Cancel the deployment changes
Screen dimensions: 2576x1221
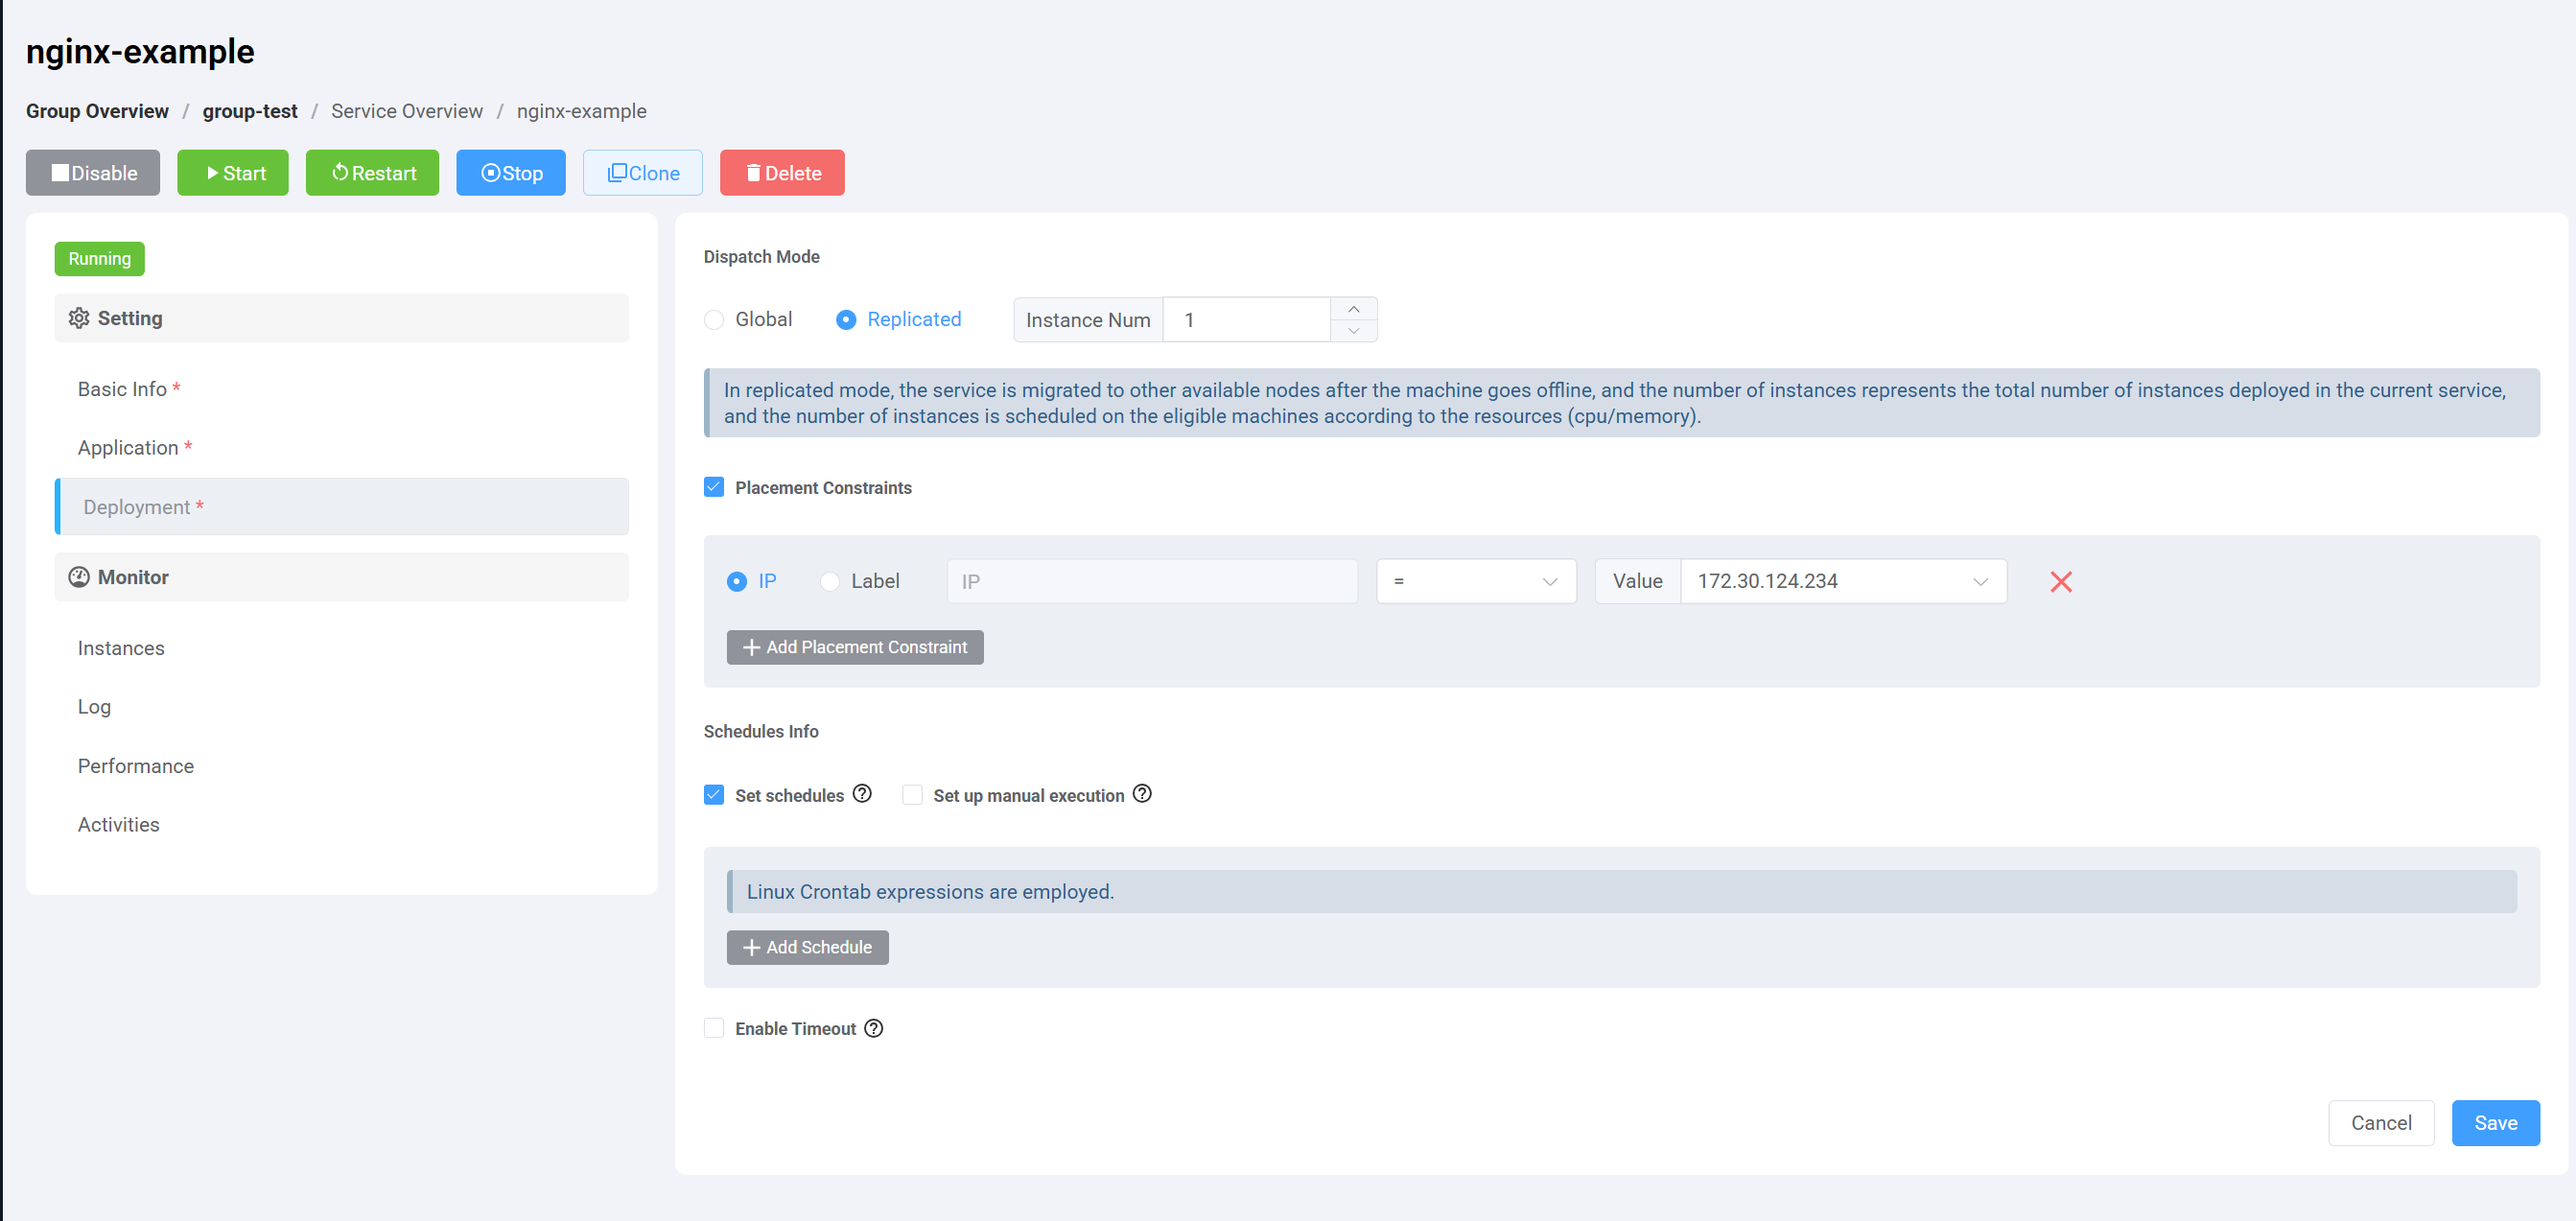point(2381,1123)
